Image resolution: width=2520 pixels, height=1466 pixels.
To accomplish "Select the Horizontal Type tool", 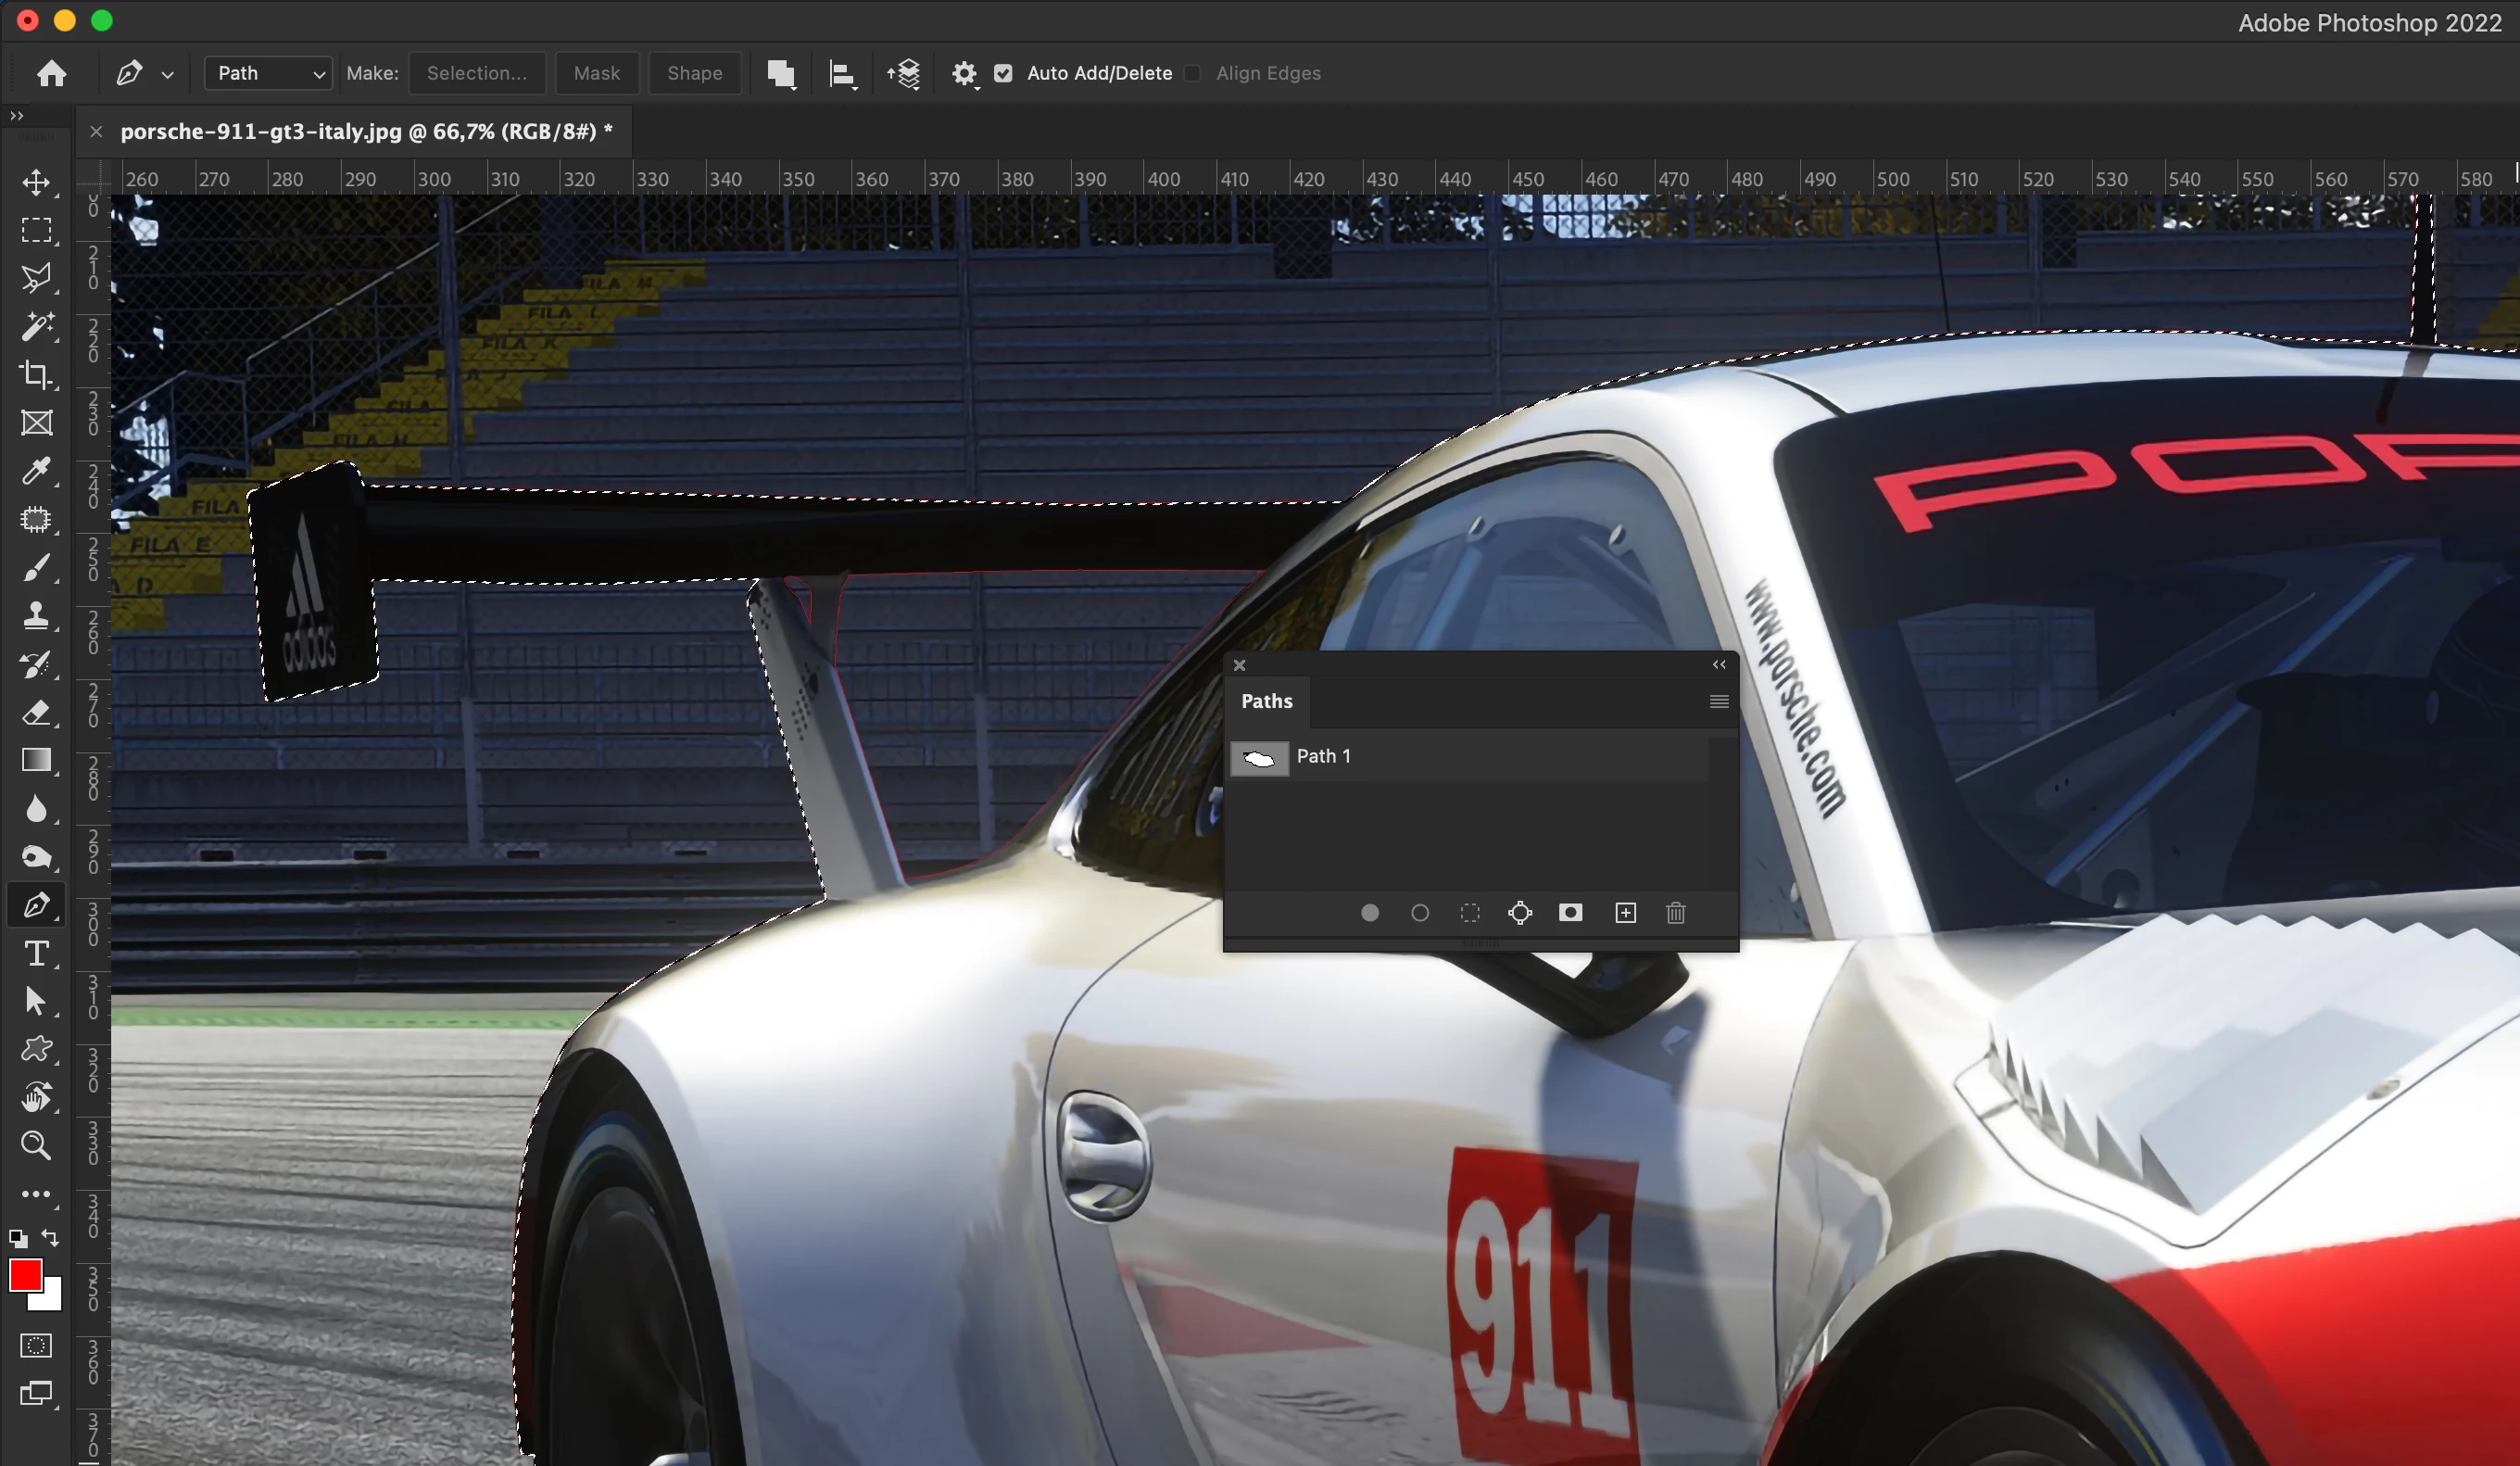I will [36, 953].
